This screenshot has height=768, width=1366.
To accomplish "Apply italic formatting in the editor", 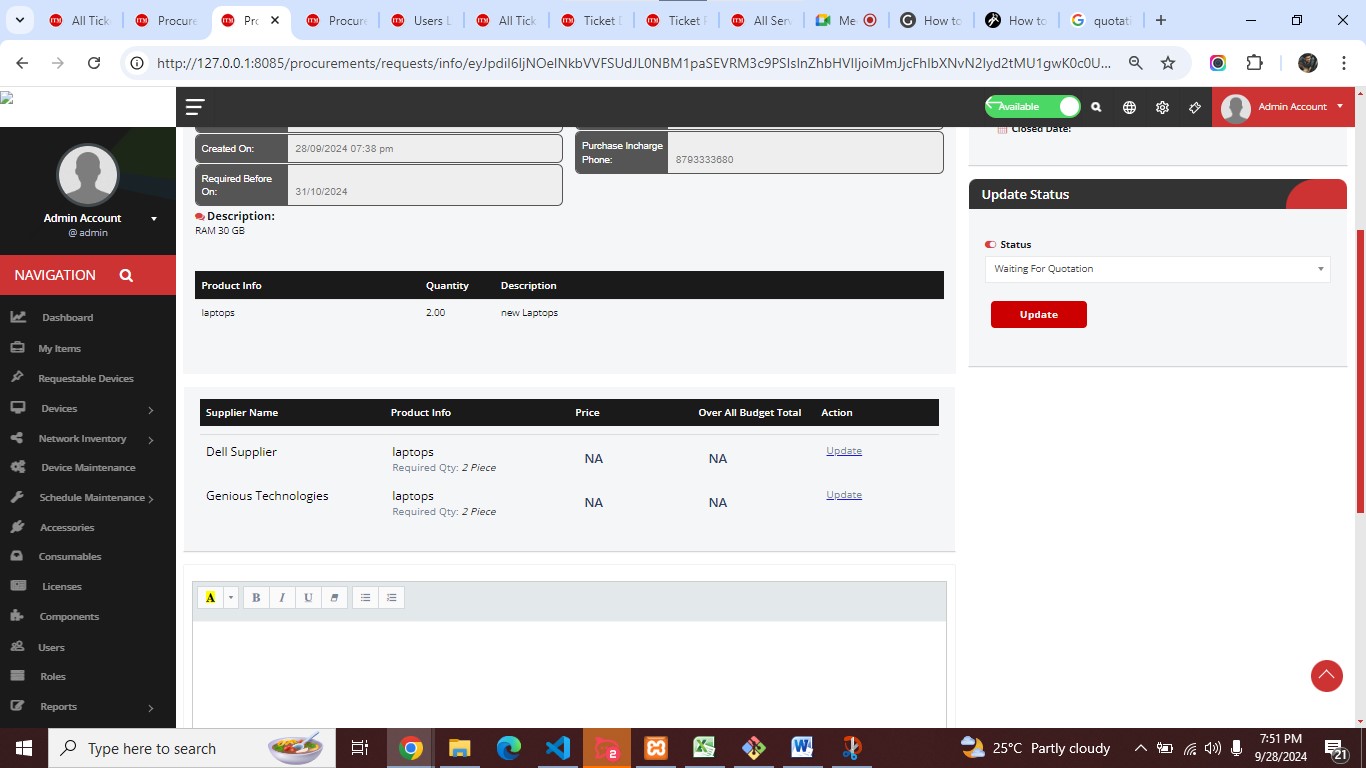I will click(x=282, y=597).
